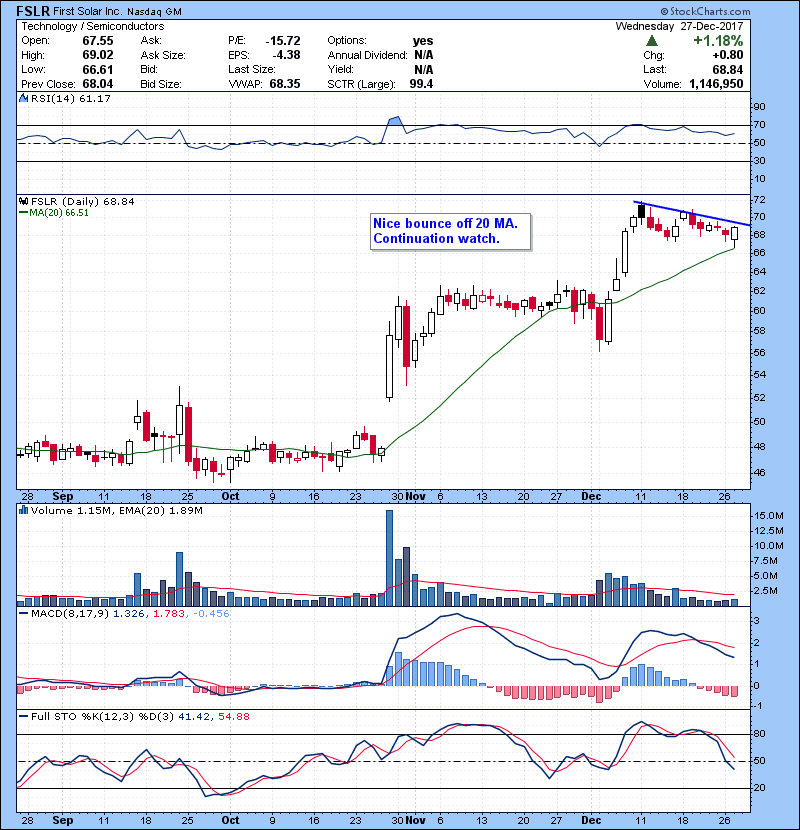This screenshot has width=800, height=830.
Task: Click the Dec label on price chart axis
Action: 591,497
